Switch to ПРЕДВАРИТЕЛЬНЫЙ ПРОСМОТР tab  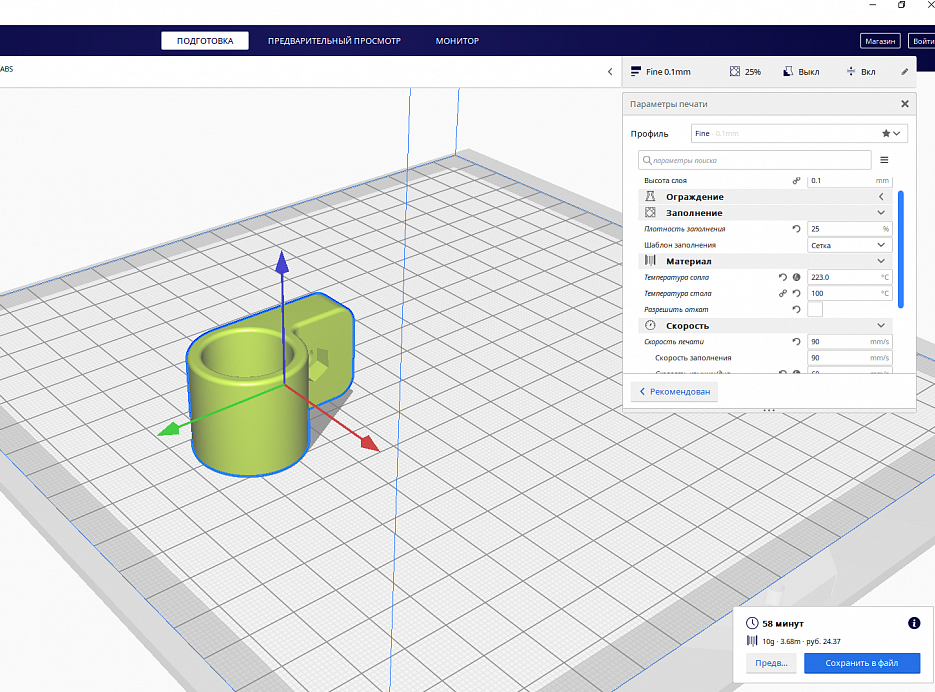(x=334, y=41)
